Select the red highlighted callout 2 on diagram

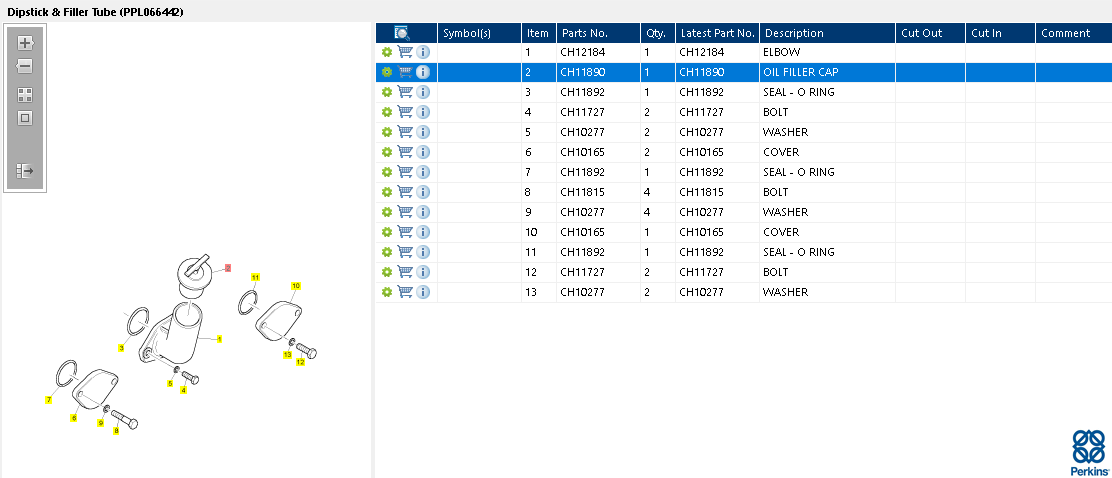tap(228, 268)
